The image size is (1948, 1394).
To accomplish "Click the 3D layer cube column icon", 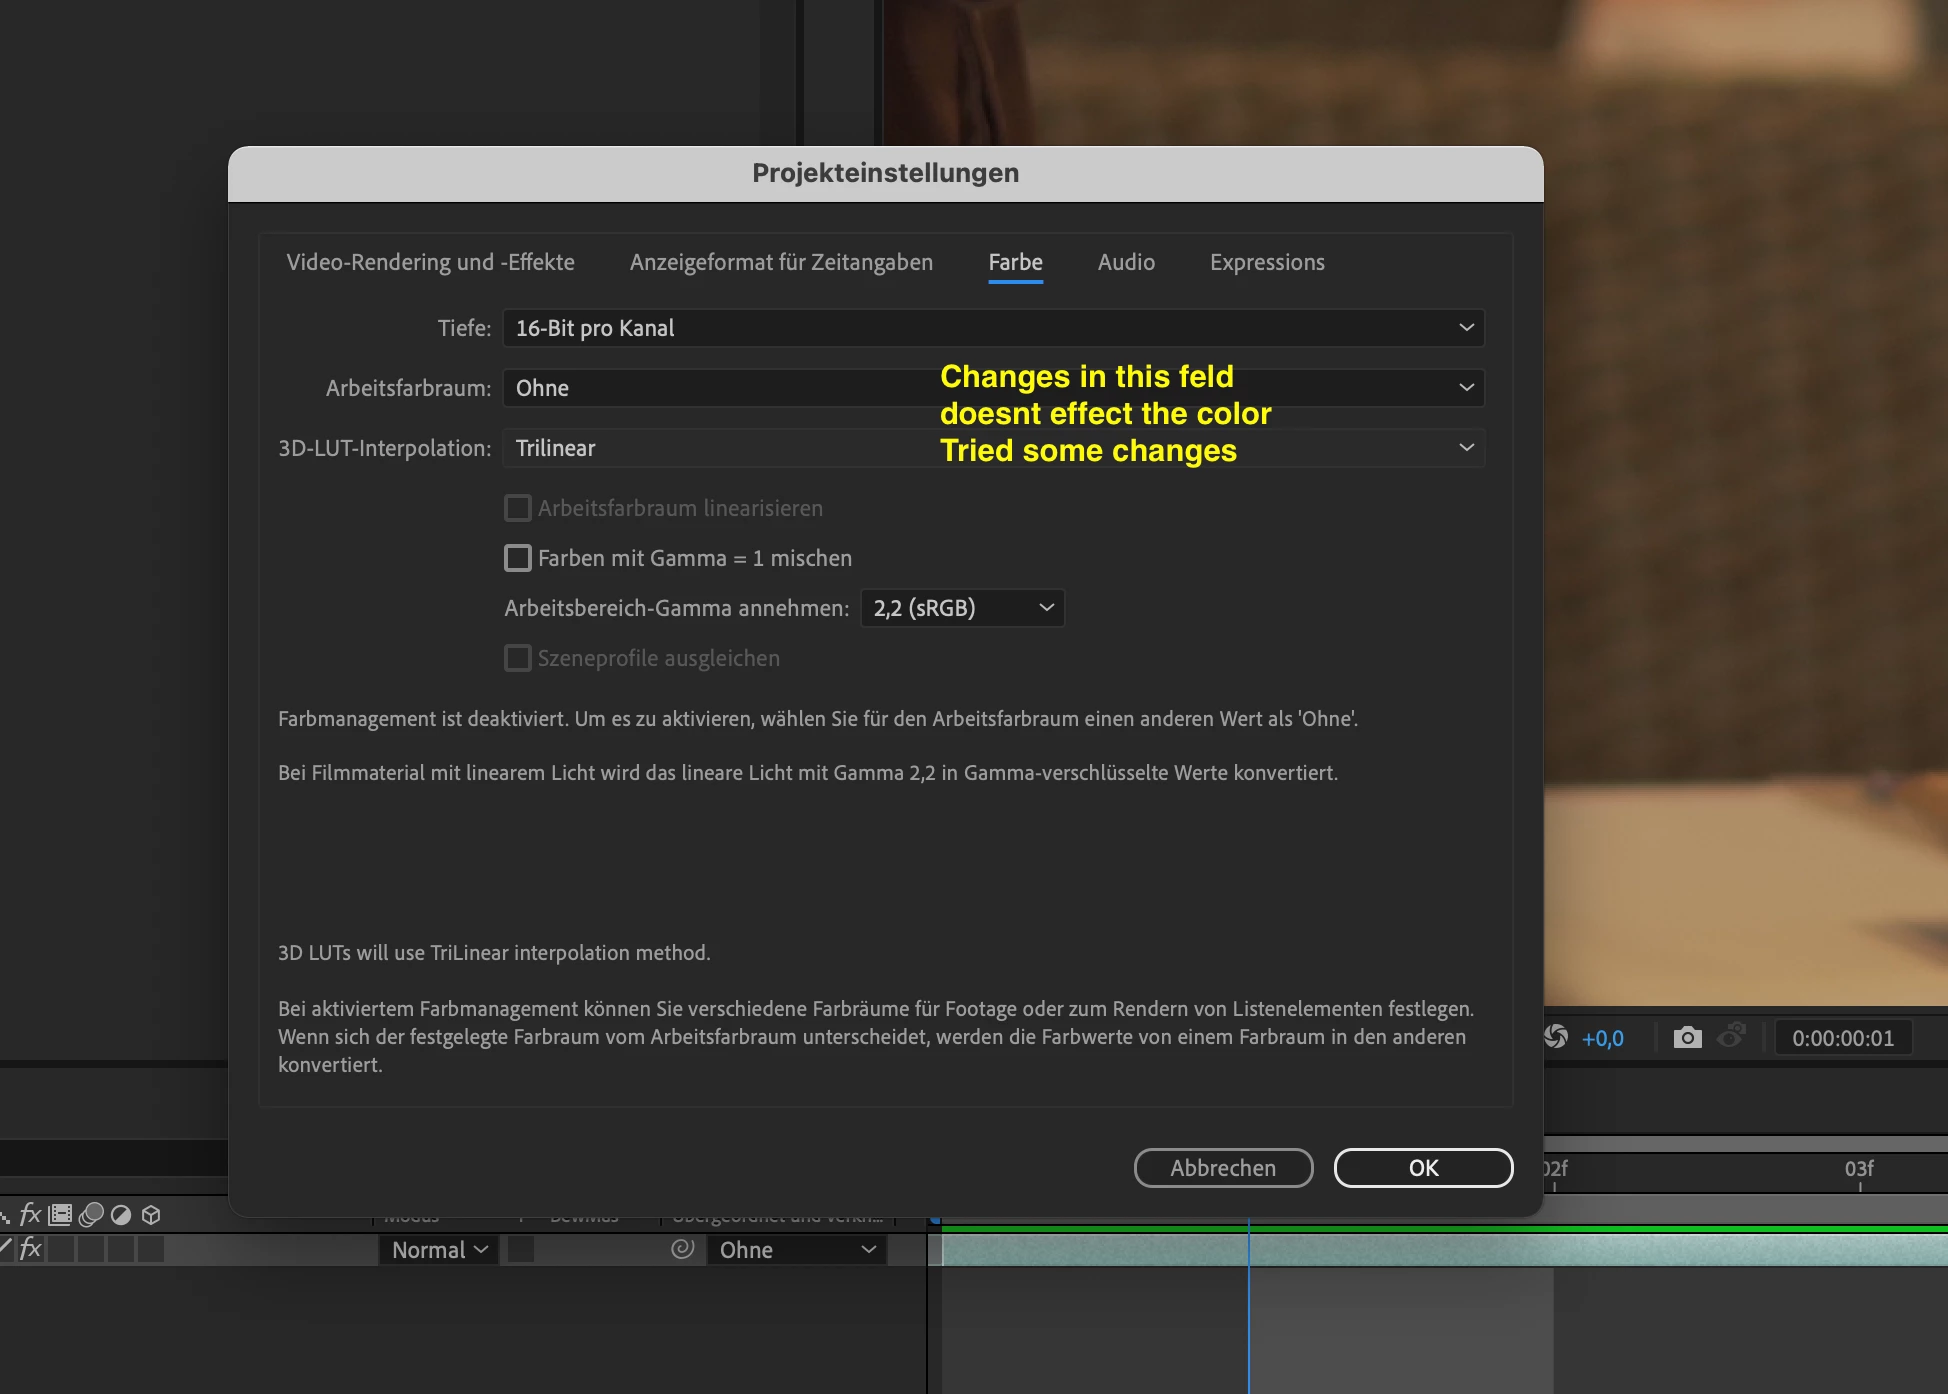I will click(151, 1214).
